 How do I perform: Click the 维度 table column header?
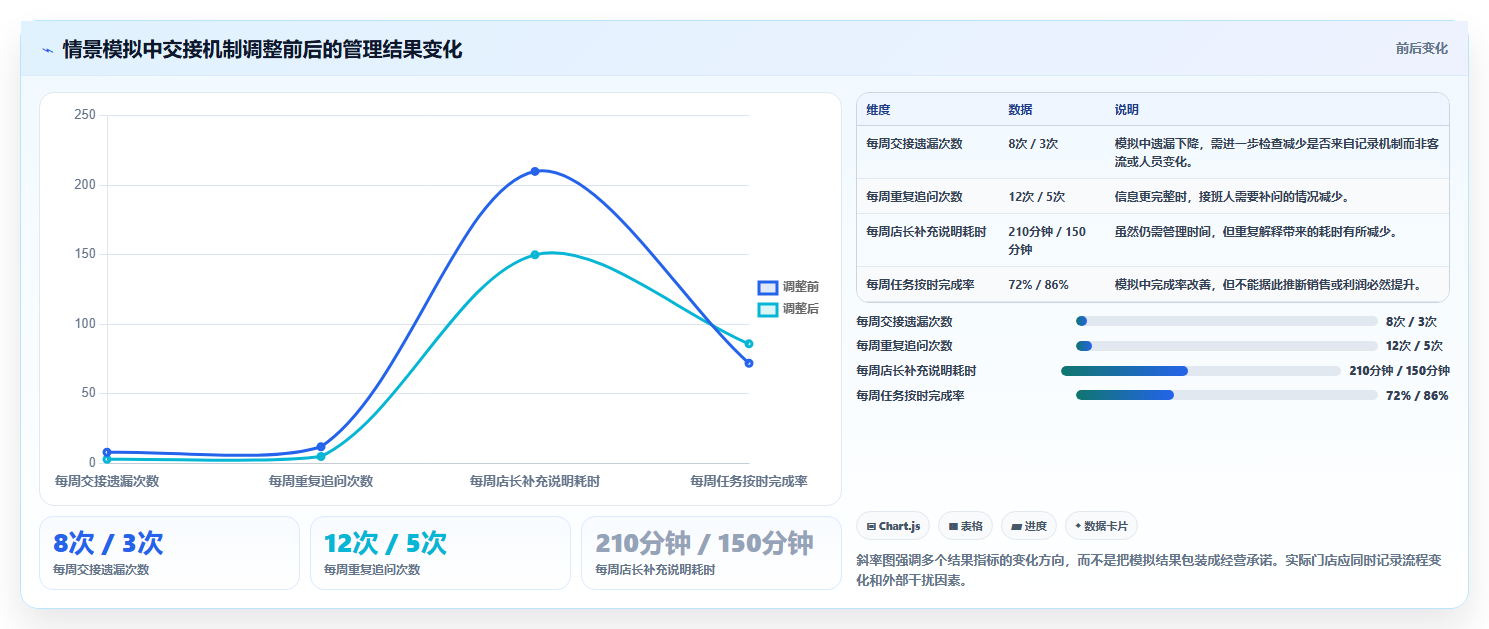pos(878,110)
